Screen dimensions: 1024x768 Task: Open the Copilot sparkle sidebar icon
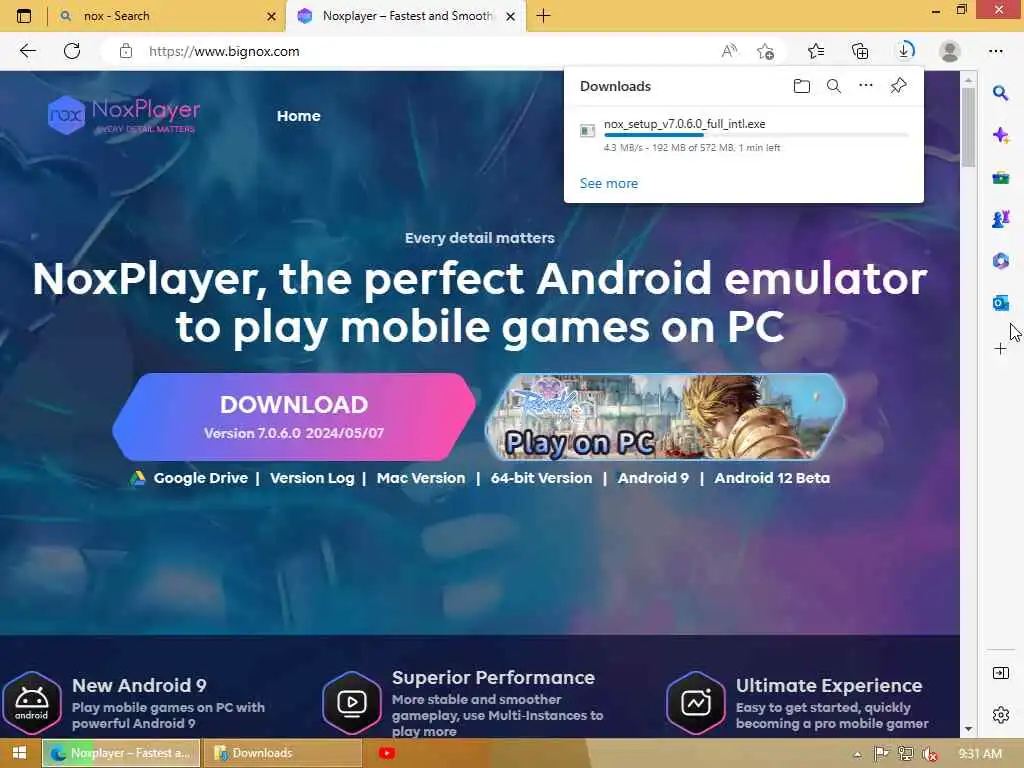point(1000,135)
